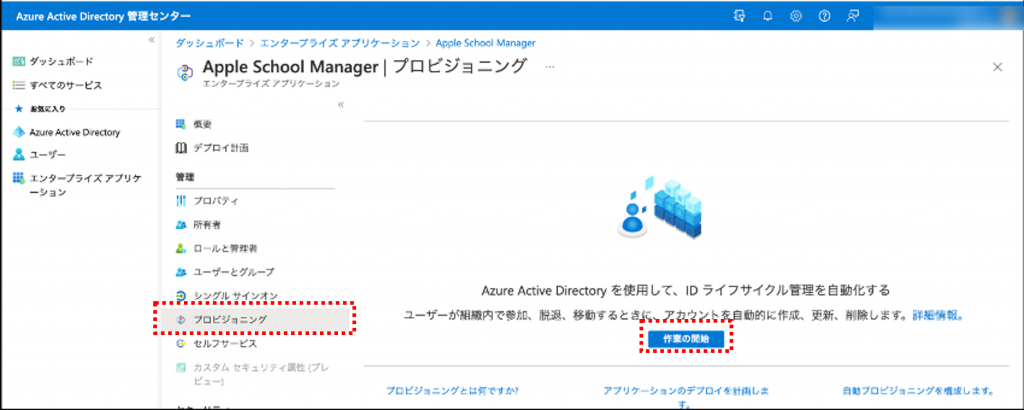Click the ユーザーとグループ icon
The image size is (1024, 410).
[181, 272]
